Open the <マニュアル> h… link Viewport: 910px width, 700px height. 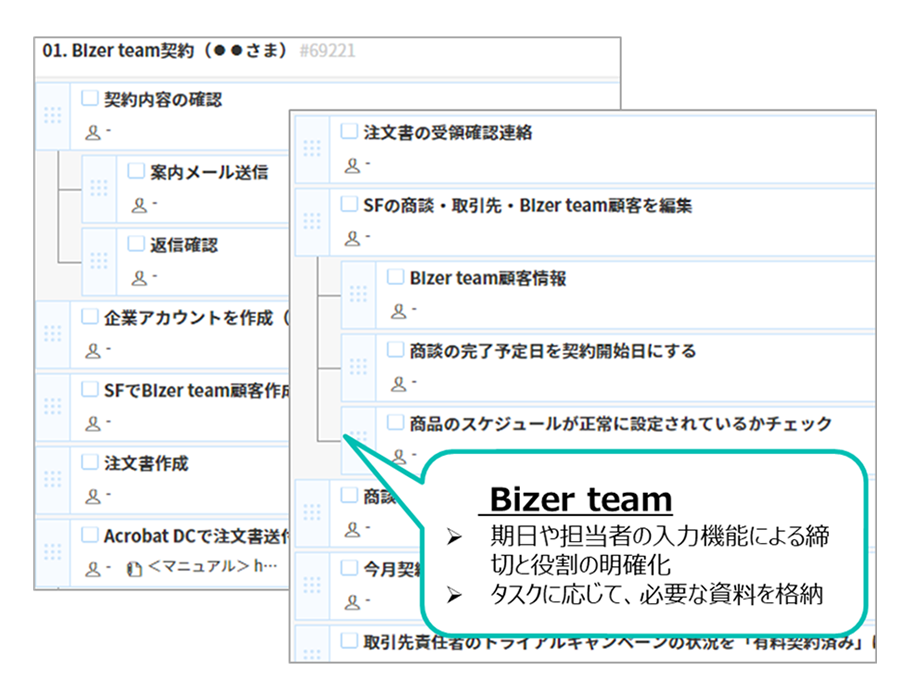tap(212, 566)
